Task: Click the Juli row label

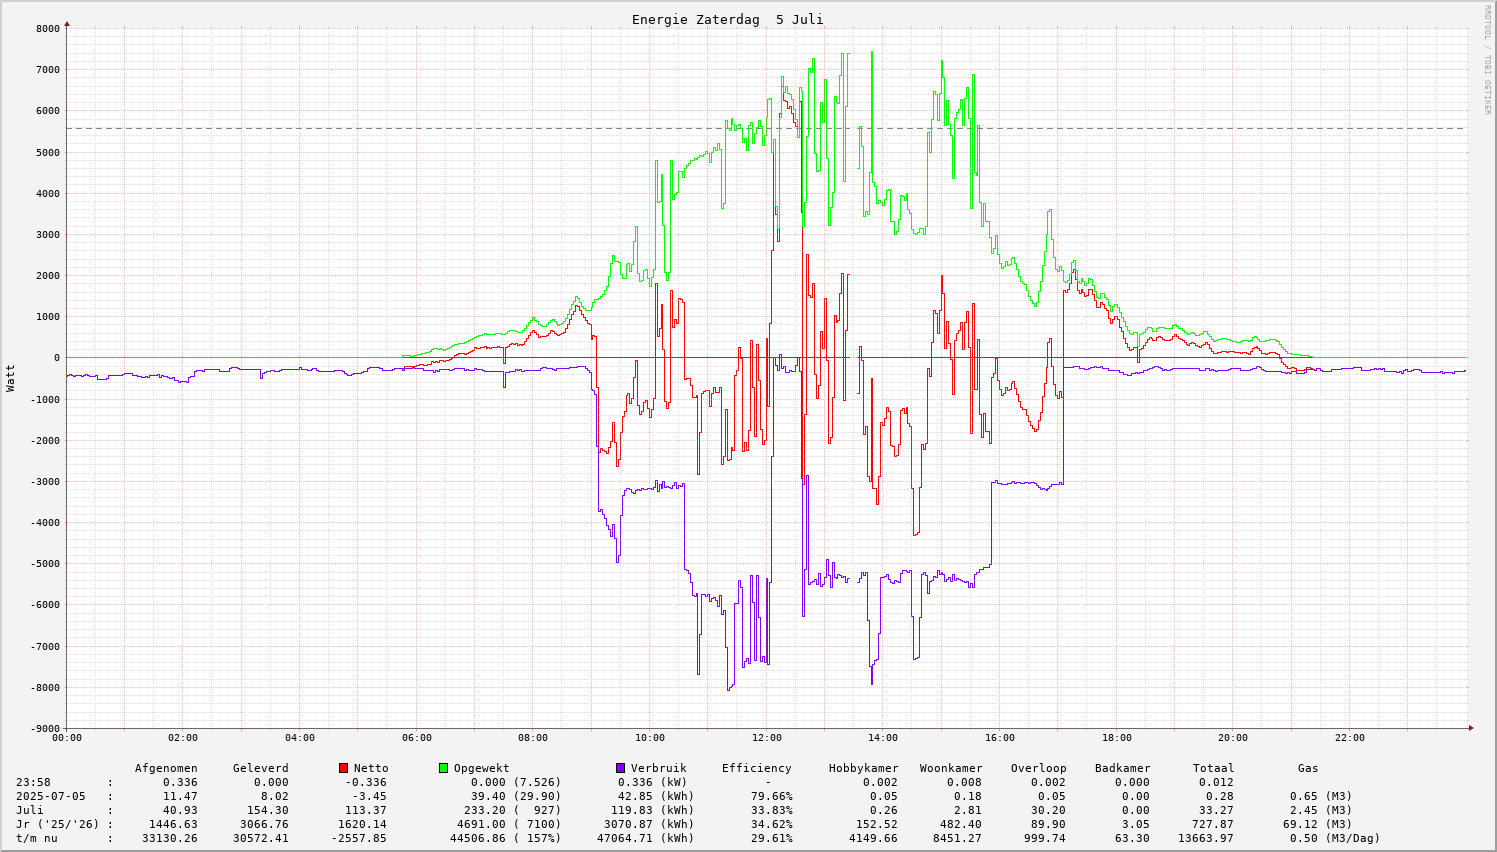Action: point(30,810)
